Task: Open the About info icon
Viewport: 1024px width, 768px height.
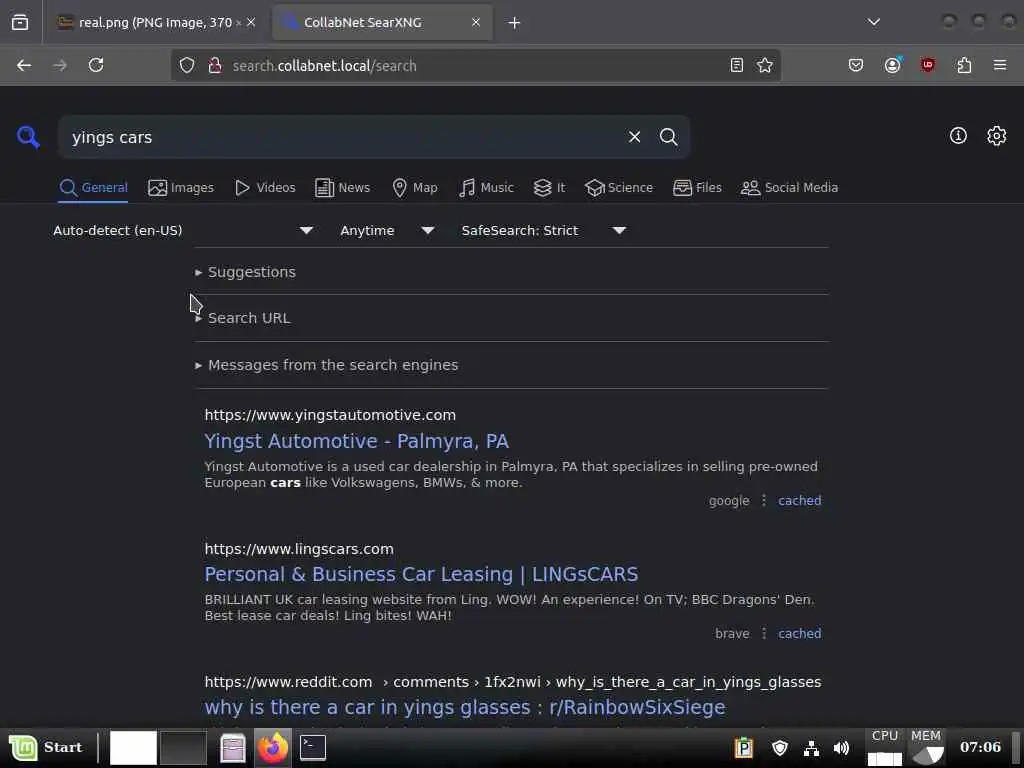Action: tap(958, 136)
